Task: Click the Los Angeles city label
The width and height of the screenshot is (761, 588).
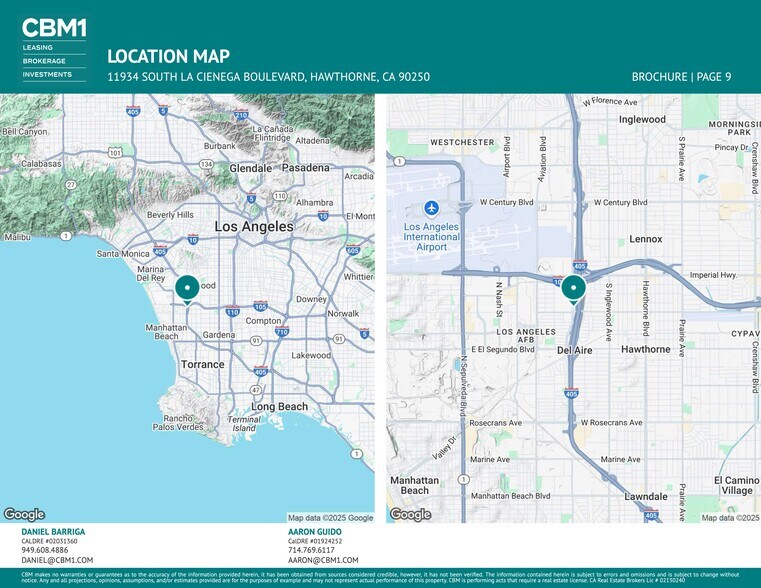Action: [x=254, y=227]
